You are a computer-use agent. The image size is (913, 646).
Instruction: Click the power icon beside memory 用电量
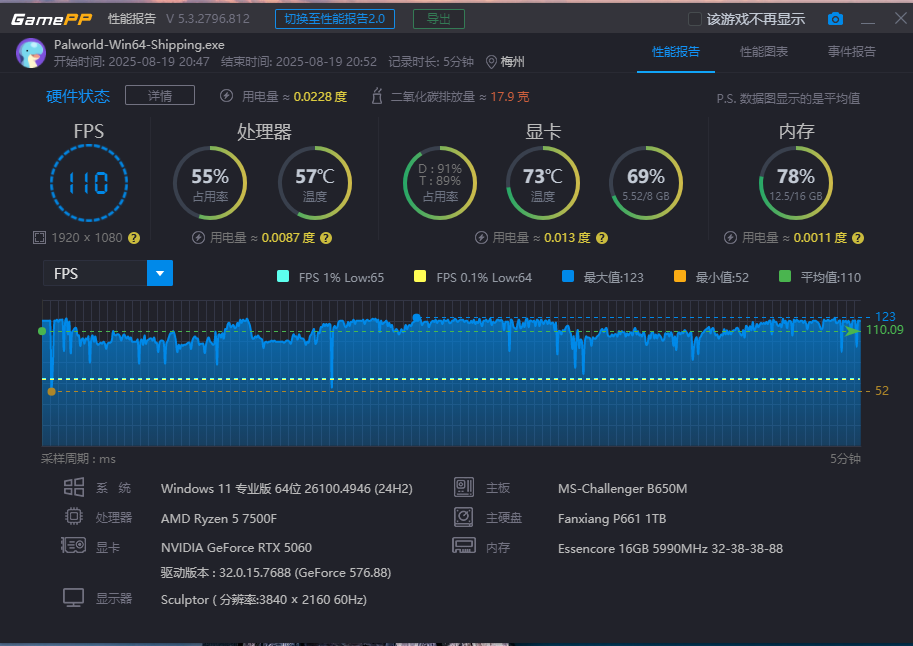tap(730, 238)
